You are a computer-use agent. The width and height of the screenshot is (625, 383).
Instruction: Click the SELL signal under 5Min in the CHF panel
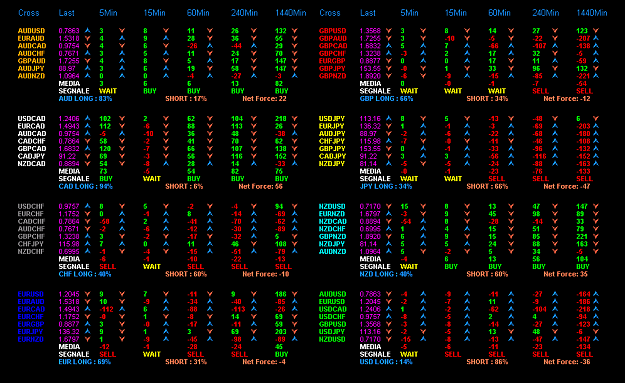(107, 267)
